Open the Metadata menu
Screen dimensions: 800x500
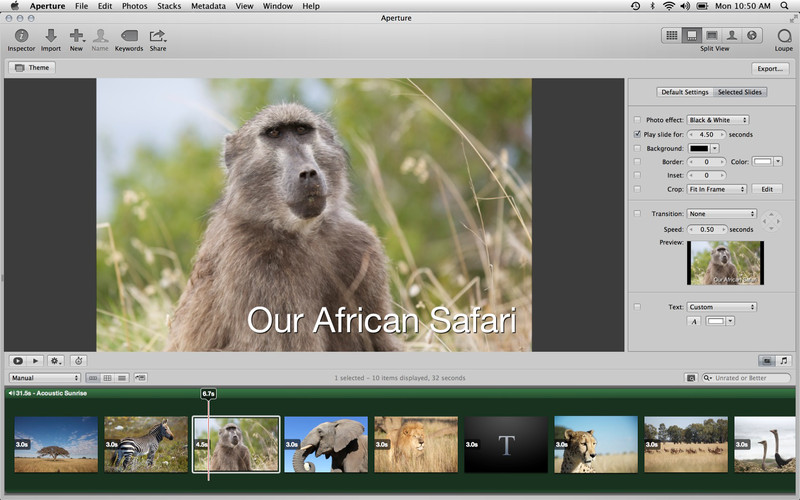207,6
